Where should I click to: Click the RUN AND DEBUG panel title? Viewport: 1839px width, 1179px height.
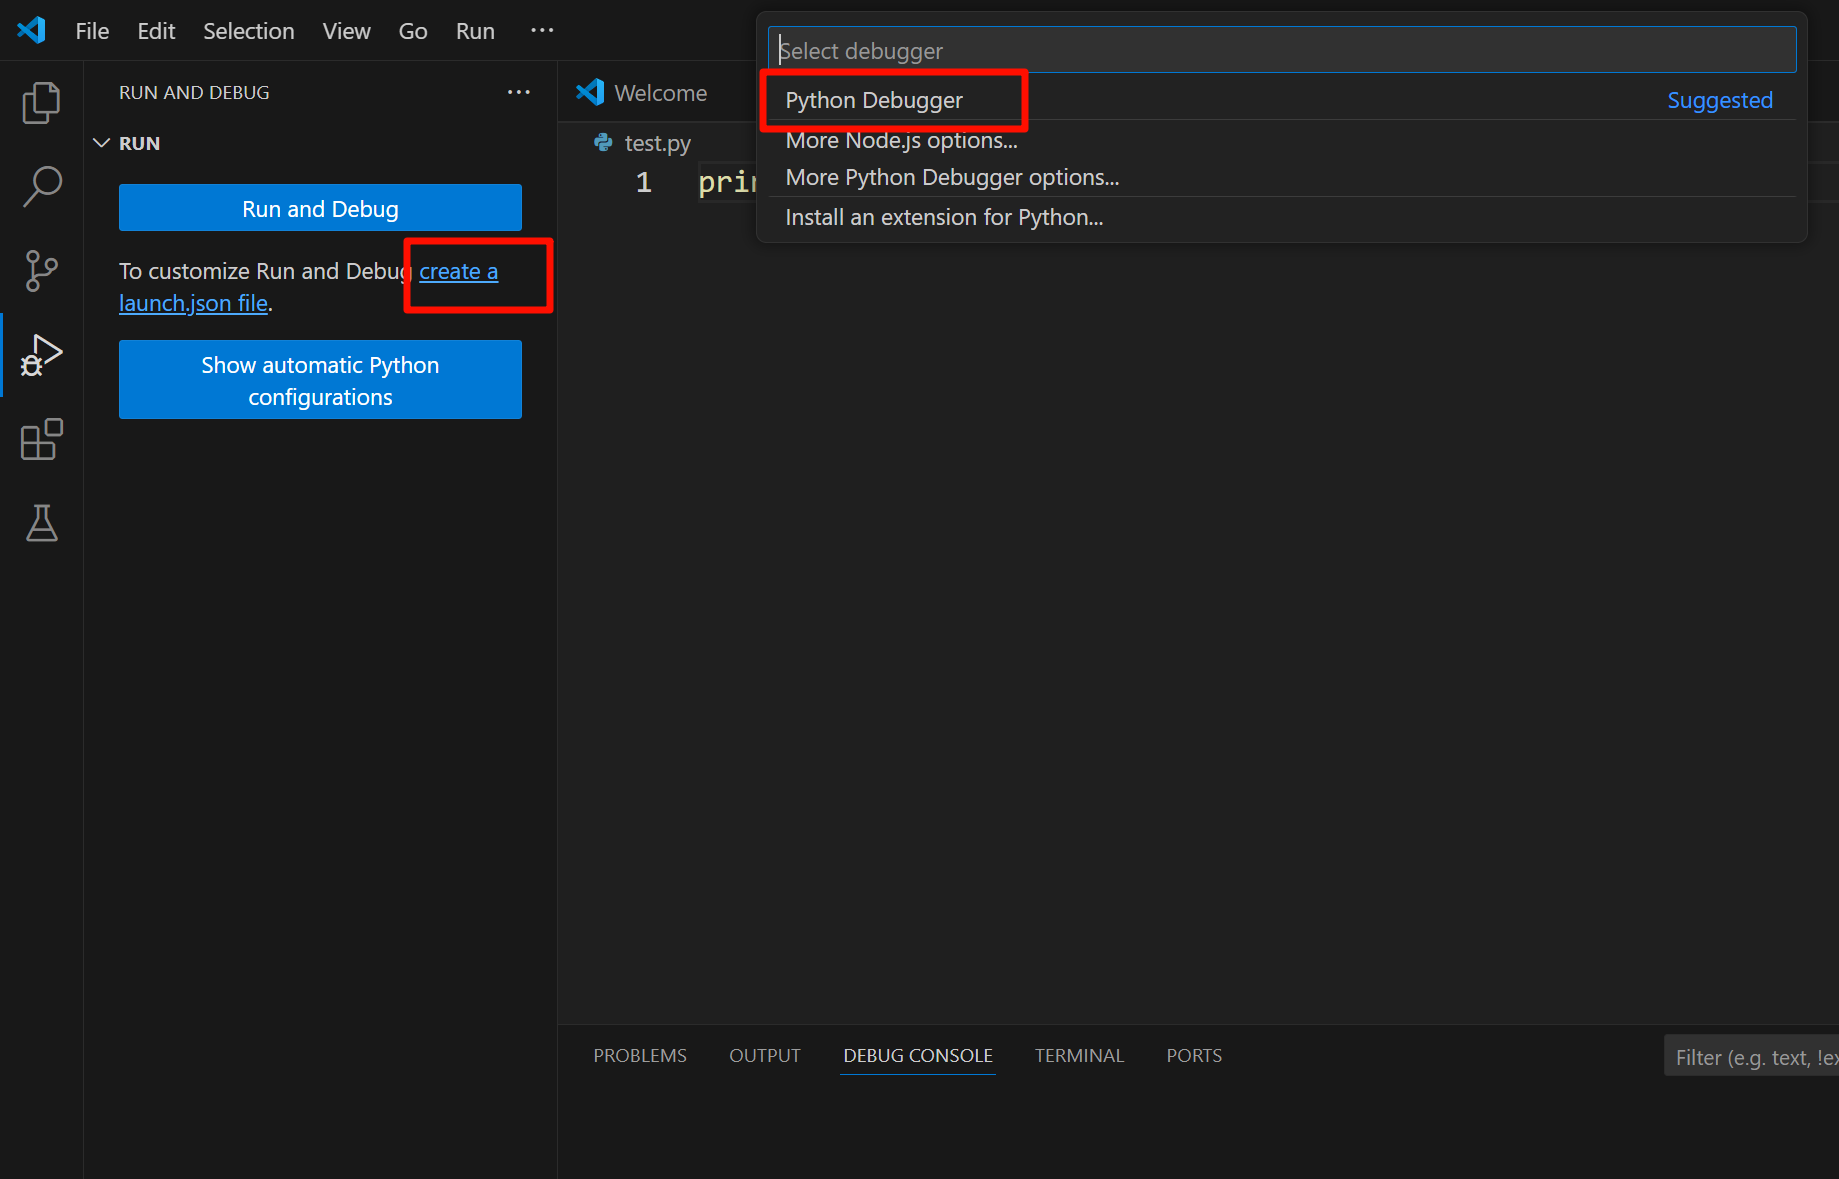pos(194,92)
